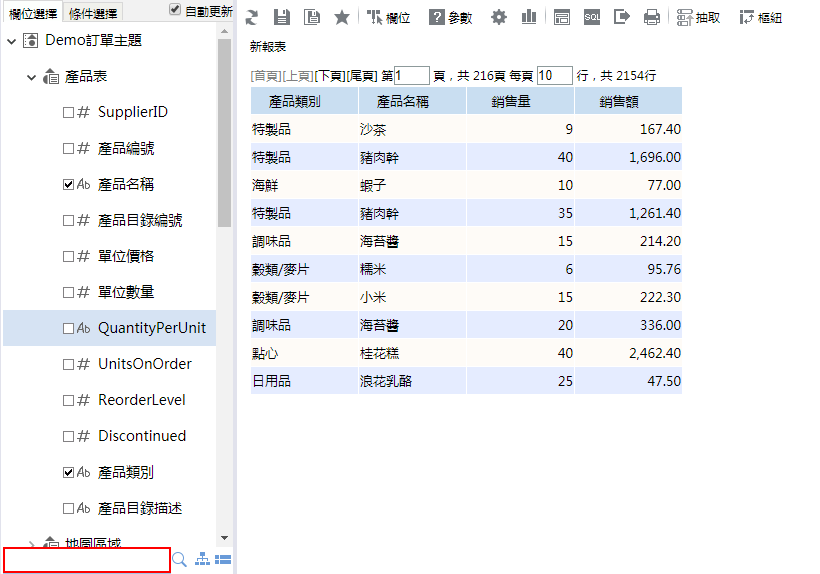Open the 欄位 toolbar button

click(389, 17)
